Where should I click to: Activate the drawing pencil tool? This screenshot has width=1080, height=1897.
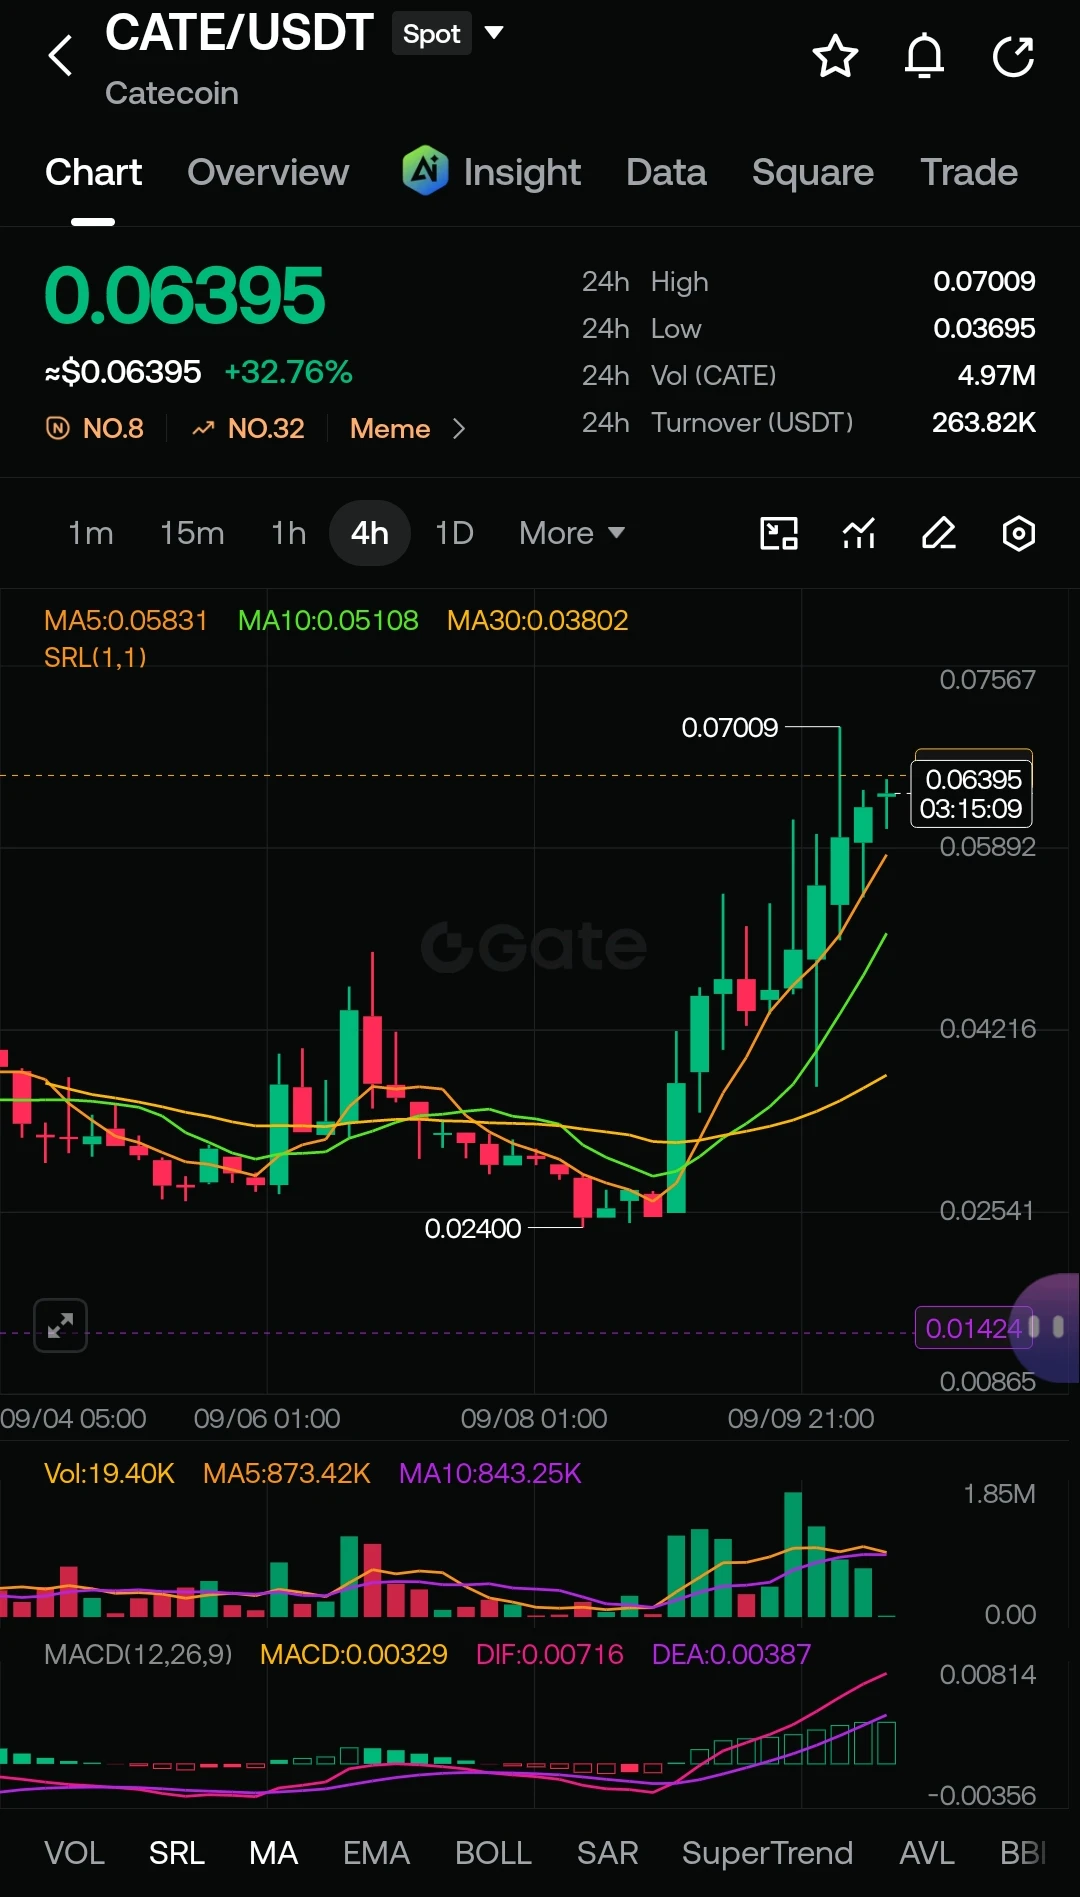point(939,533)
